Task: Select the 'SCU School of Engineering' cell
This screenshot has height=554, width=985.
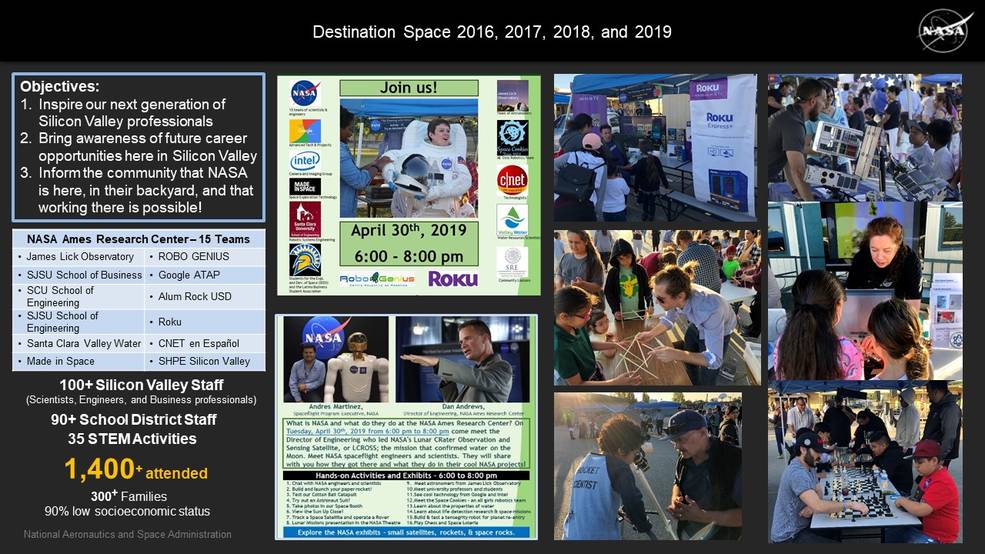Action: [79, 296]
